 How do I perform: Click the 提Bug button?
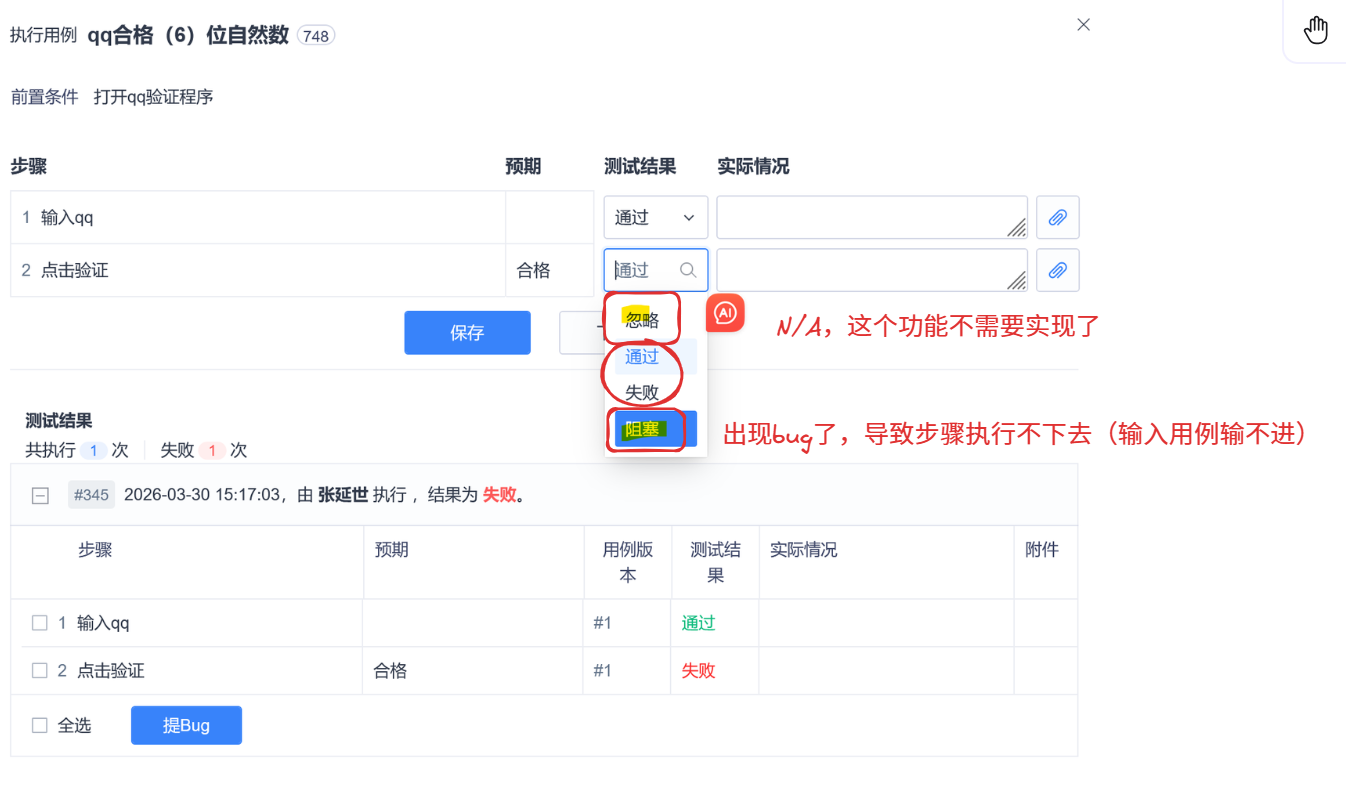[186, 724]
